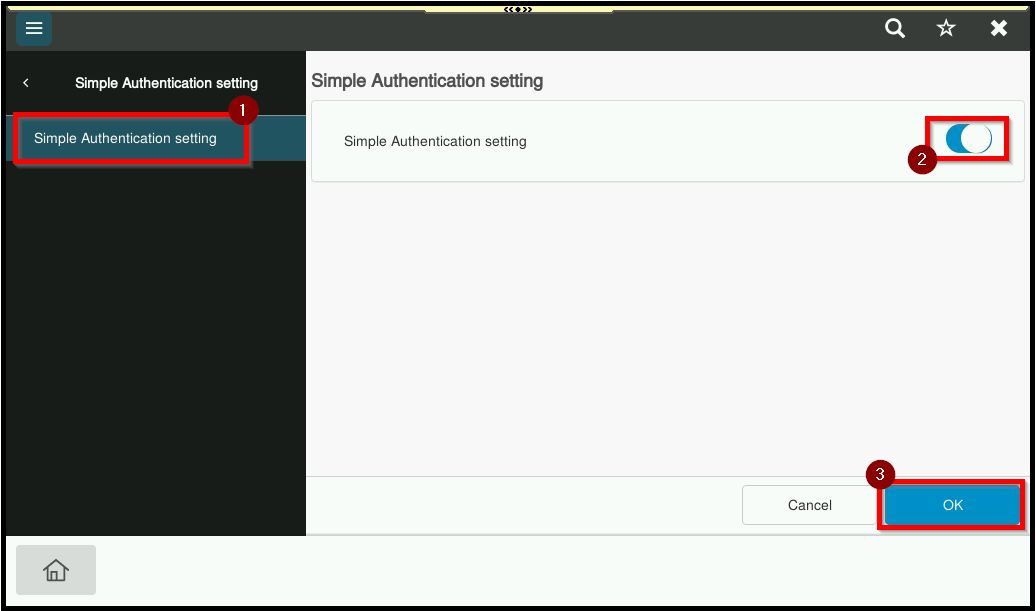Image resolution: width=1036 pixels, height=611 pixels.
Task: Click the blank main content area
Action: tap(665, 330)
